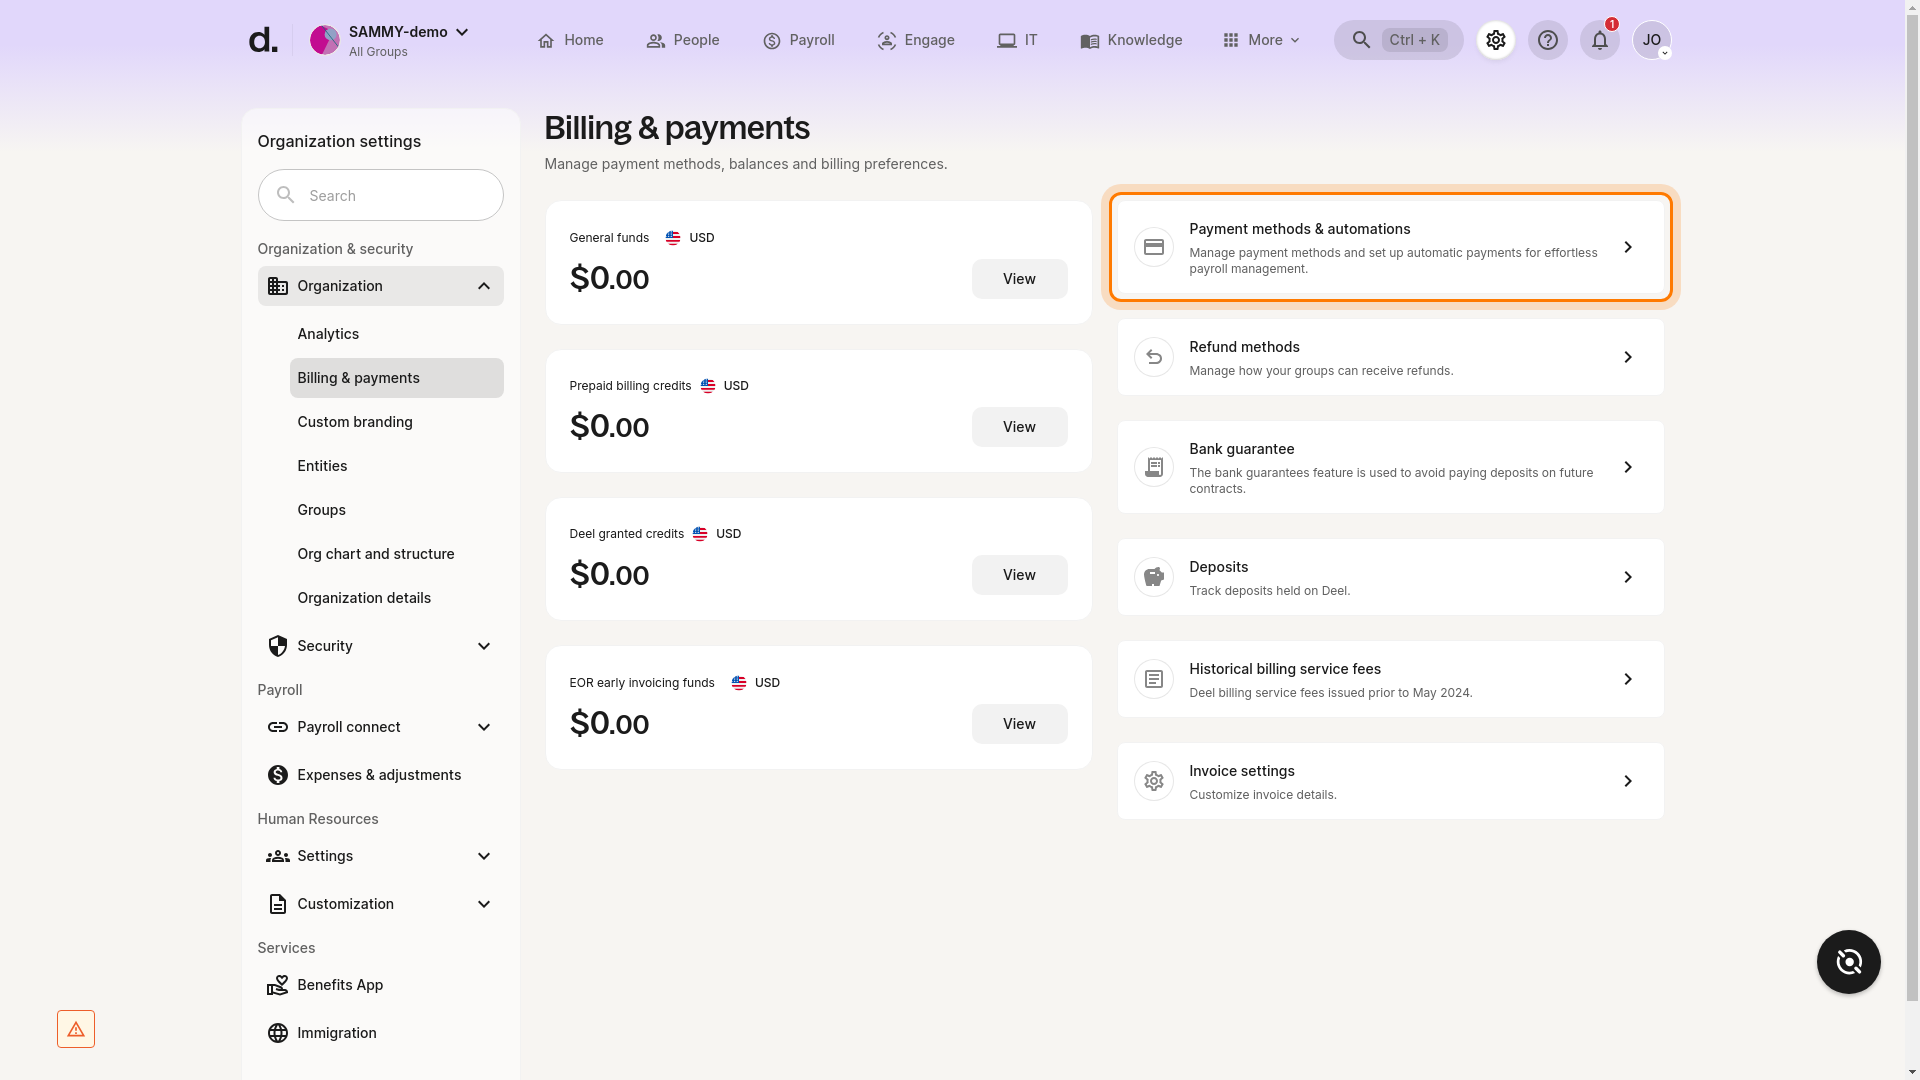
Task: Focus the Organization settings search field
Action: pos(381,195)
